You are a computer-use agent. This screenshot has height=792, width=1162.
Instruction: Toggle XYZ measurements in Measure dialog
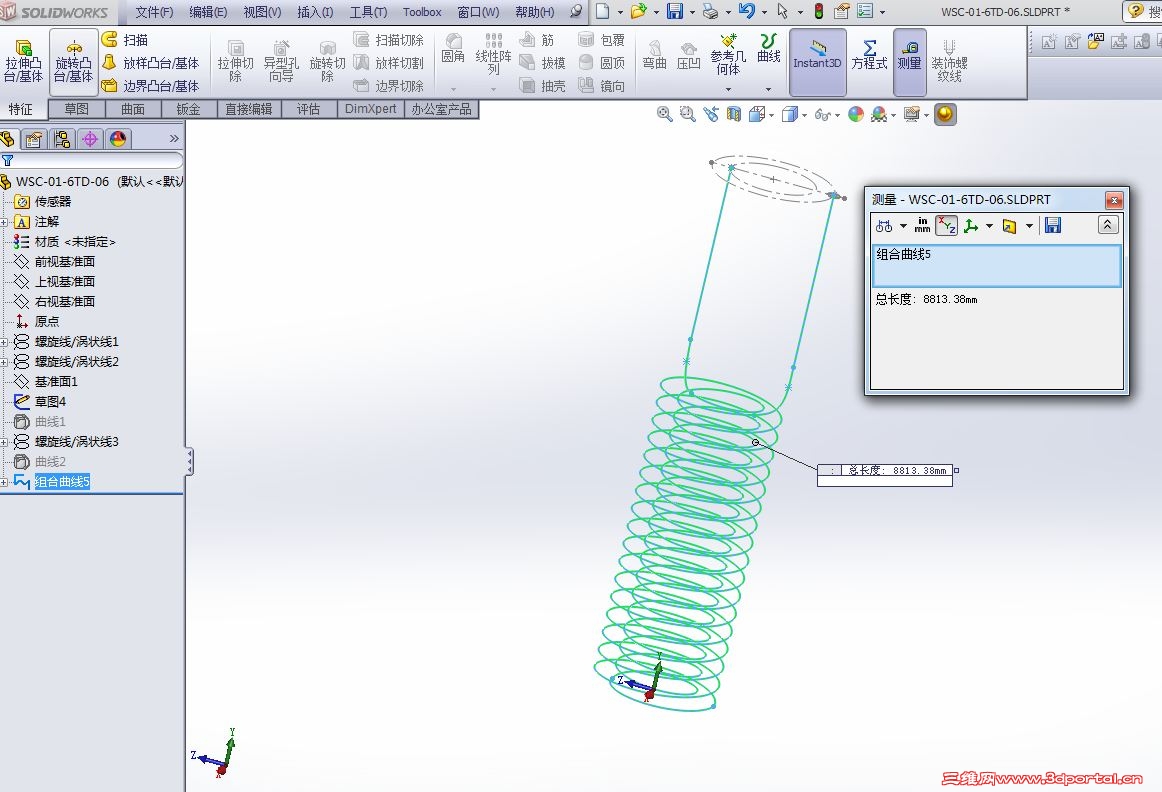[x=946, y=226]
